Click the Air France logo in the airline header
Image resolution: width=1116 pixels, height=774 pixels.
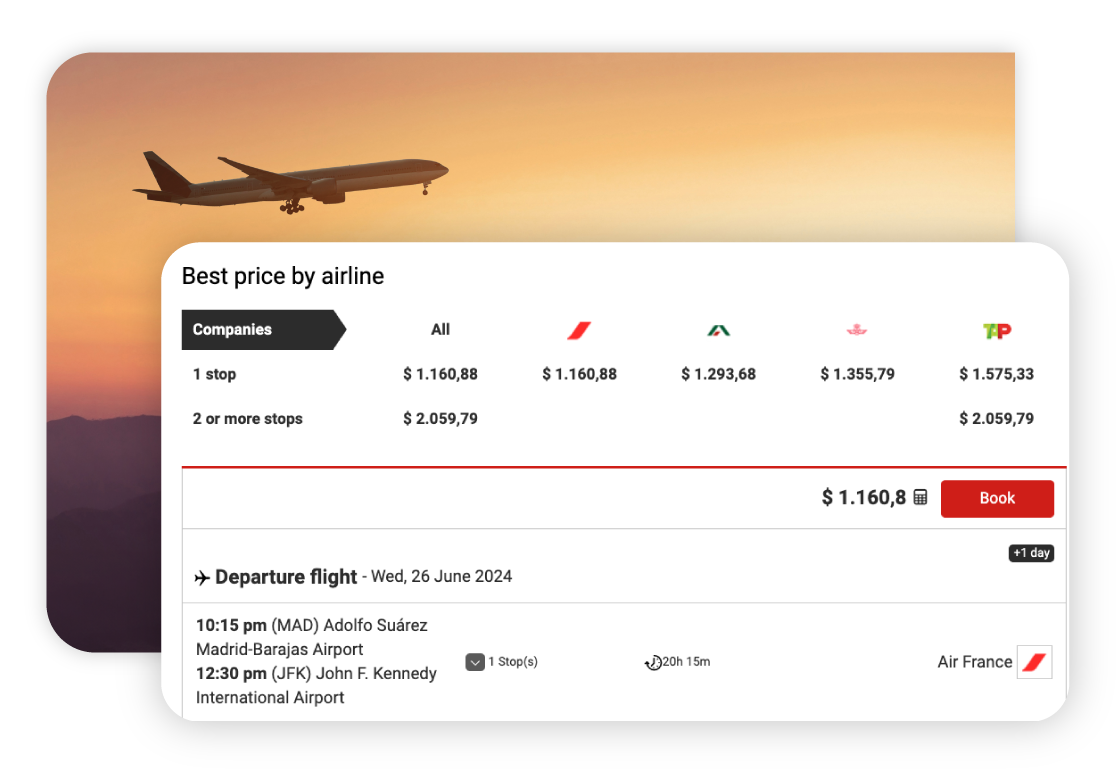[579, 330]
